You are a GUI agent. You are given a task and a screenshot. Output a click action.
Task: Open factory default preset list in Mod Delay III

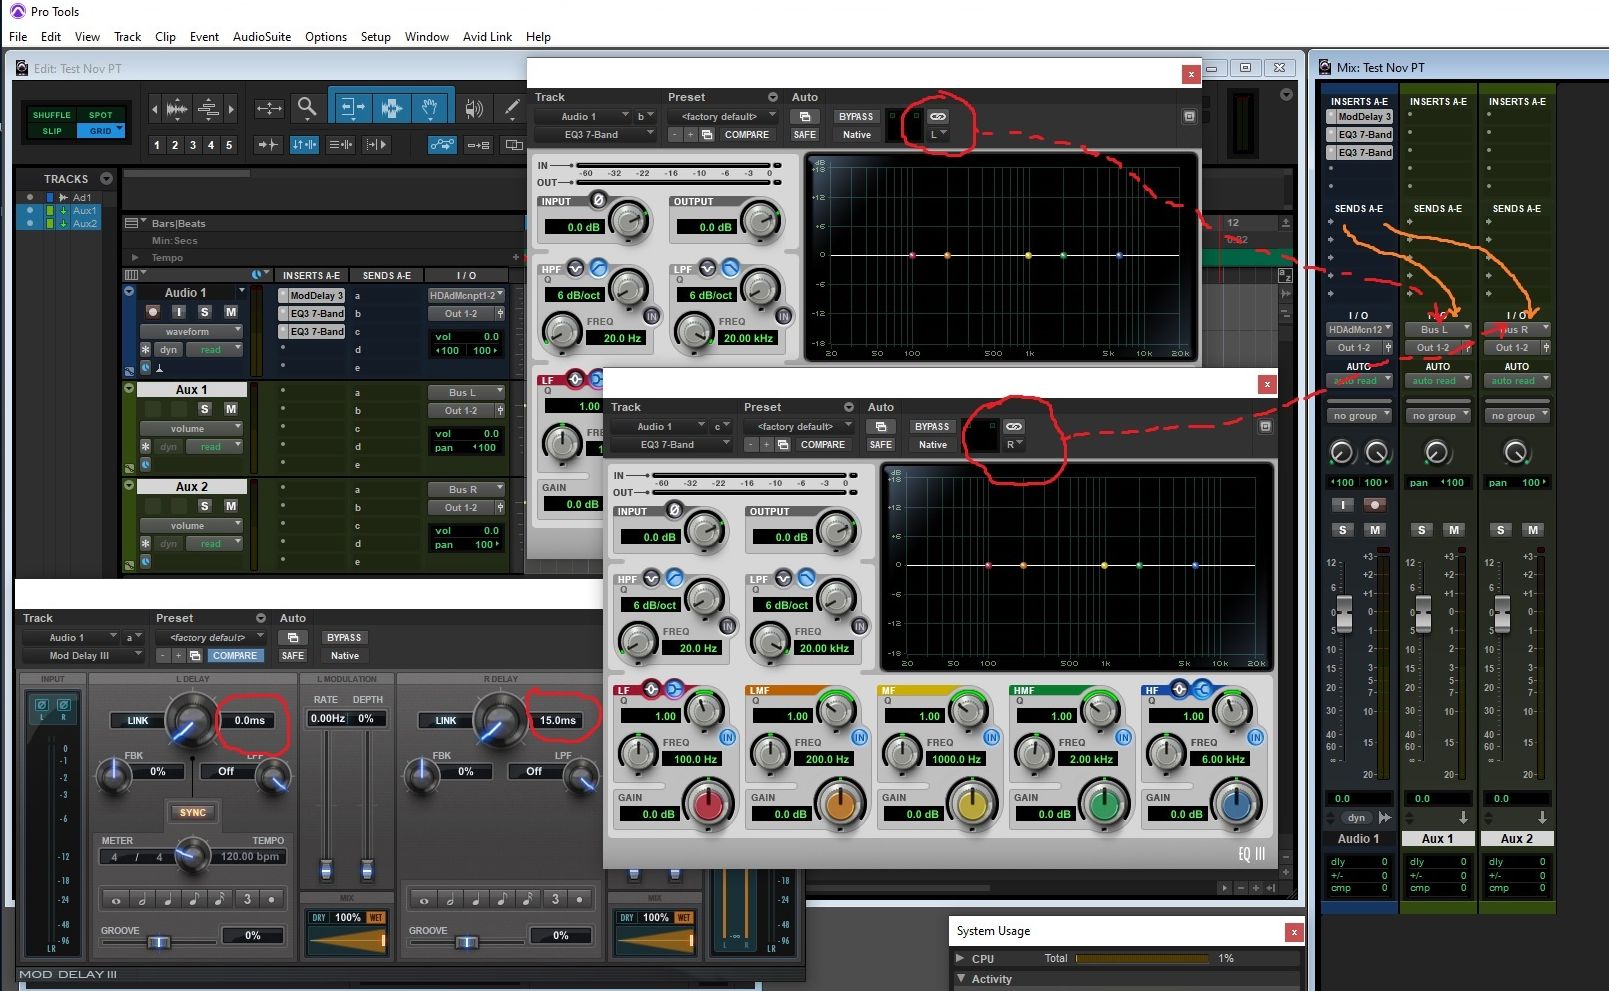tap(210, 637)
